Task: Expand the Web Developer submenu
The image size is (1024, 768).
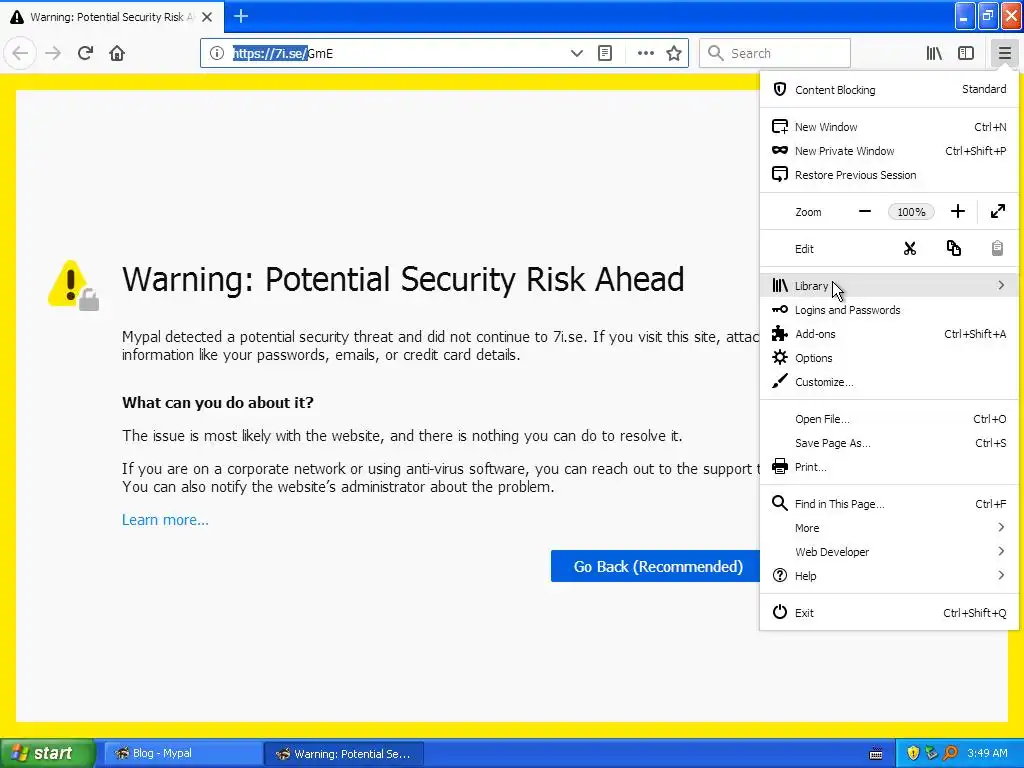Action: [x=889, y=552]
